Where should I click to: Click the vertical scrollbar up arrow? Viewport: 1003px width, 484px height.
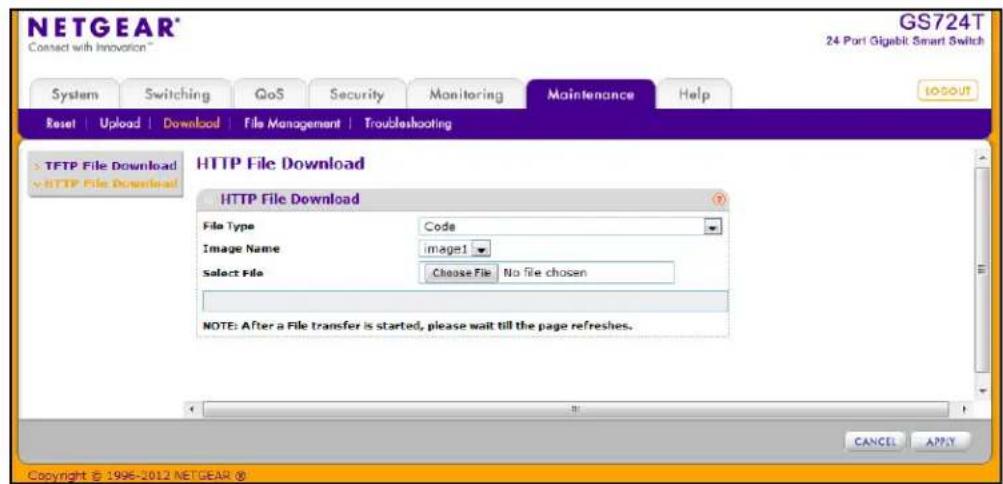[x=983, y=160]
